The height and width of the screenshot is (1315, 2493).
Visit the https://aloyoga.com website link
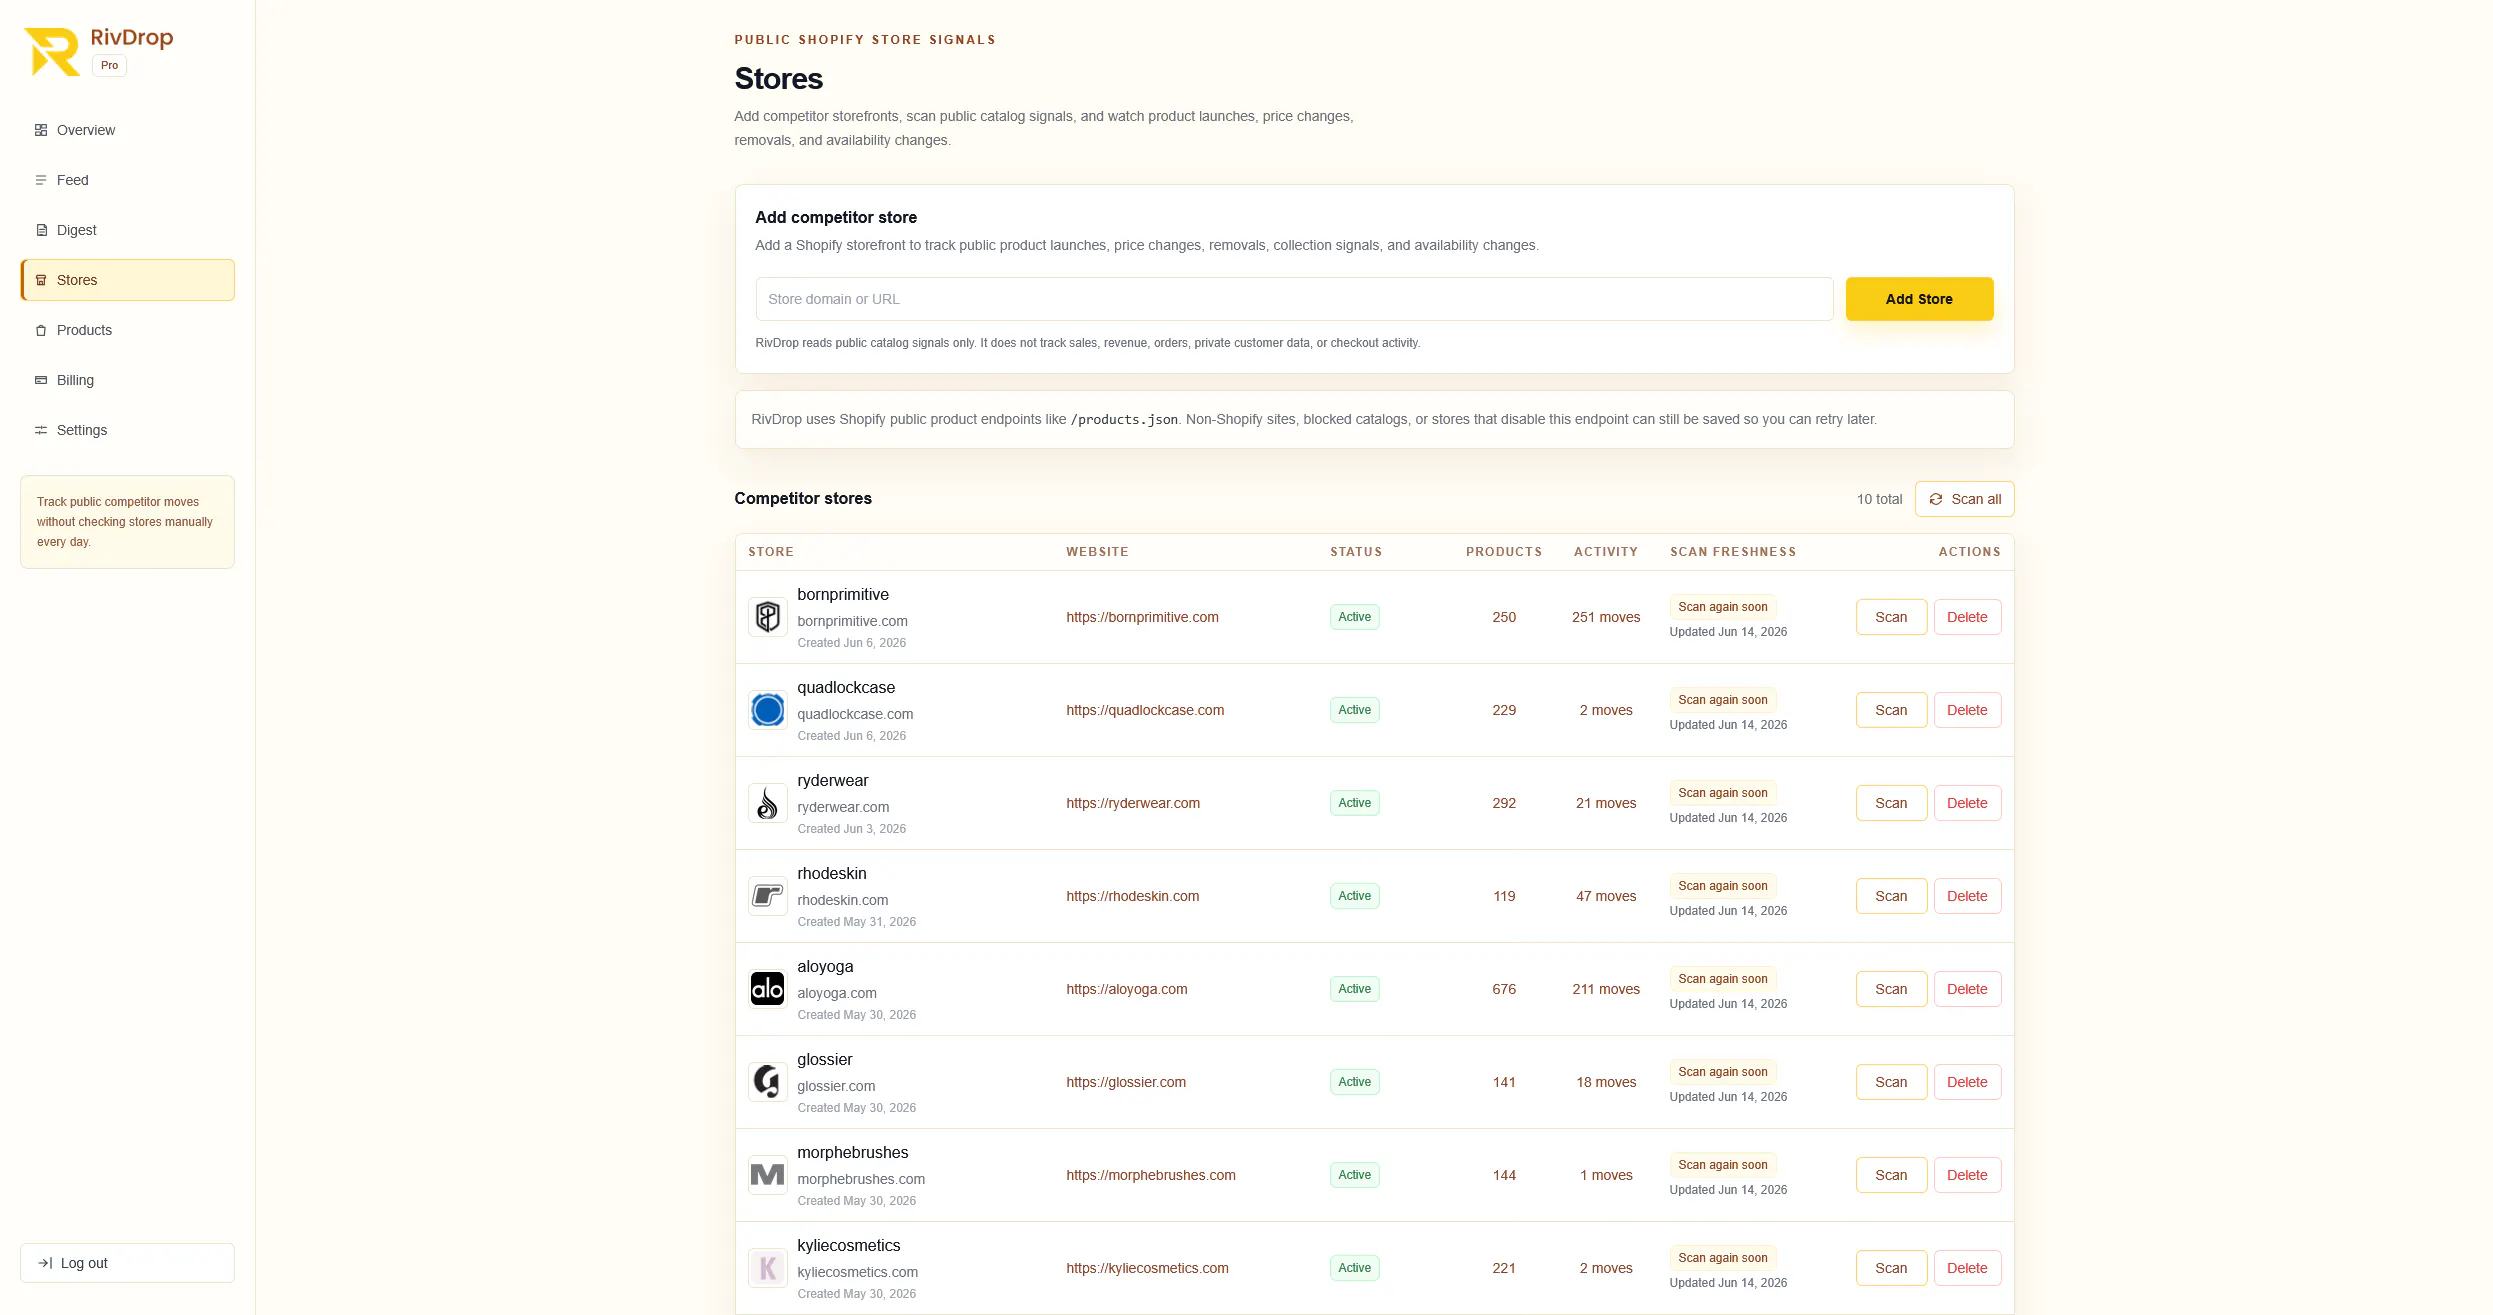[1127, 989]
